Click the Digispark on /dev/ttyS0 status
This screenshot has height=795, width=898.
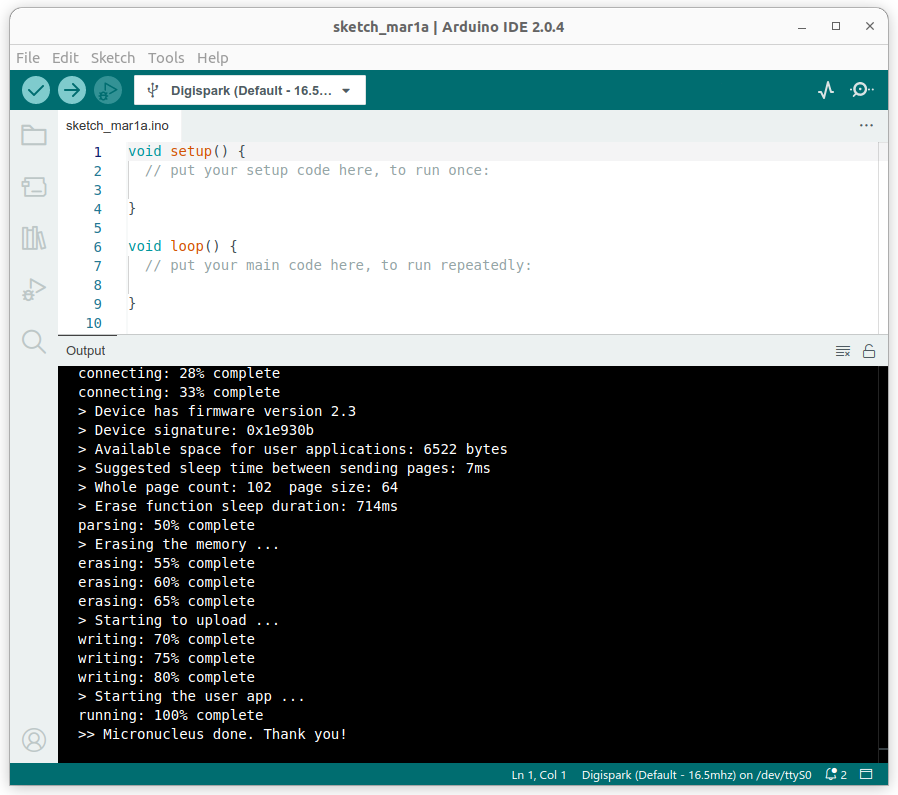point(696,775)
